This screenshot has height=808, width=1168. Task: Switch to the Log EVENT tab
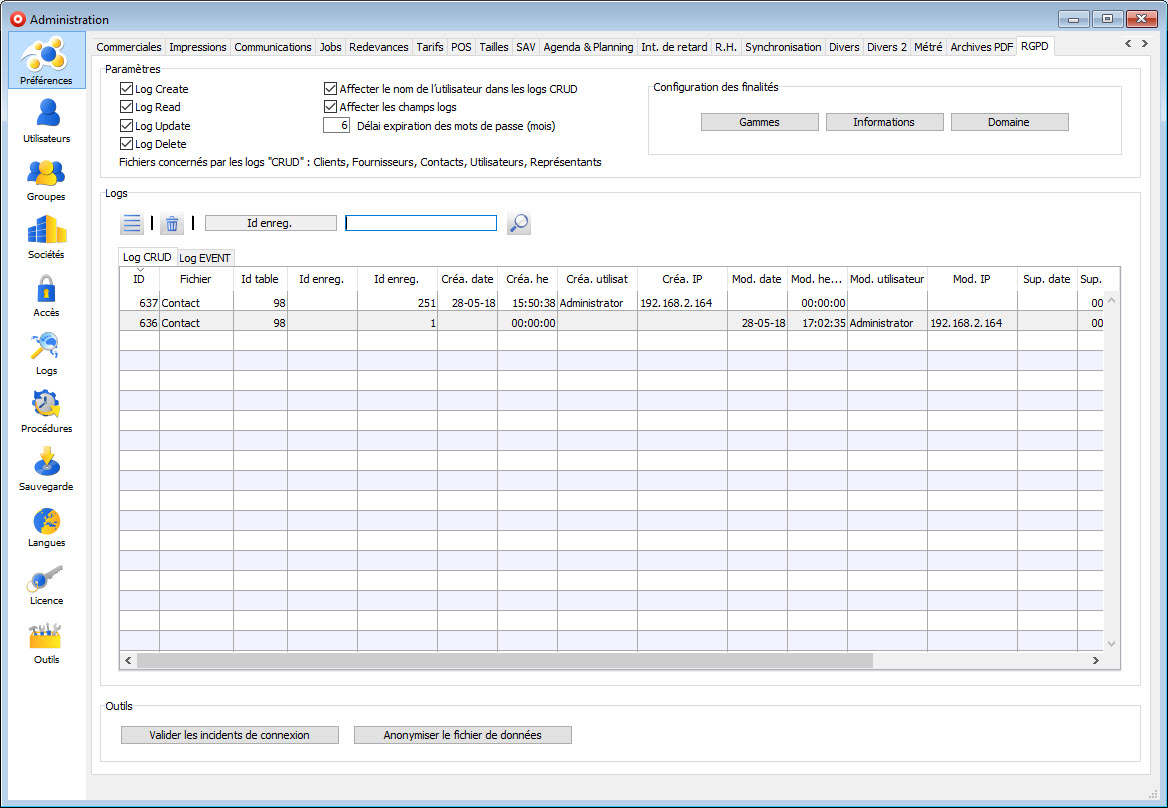pyautogui.click(x=205, y=258)
